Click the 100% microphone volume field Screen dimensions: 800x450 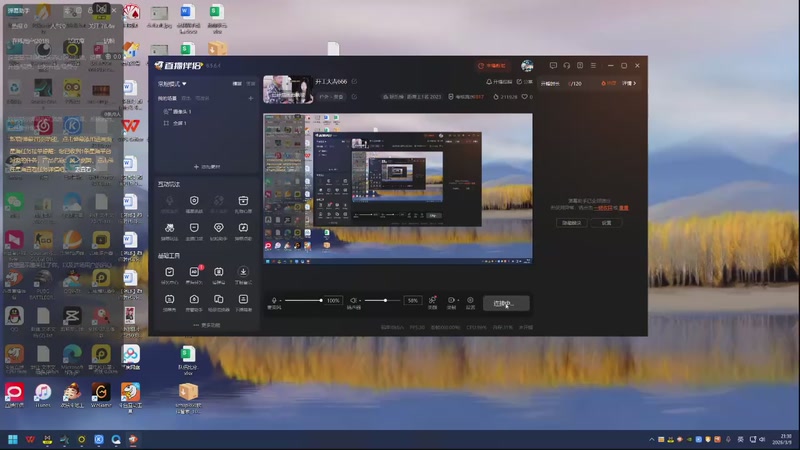(333, 301)
